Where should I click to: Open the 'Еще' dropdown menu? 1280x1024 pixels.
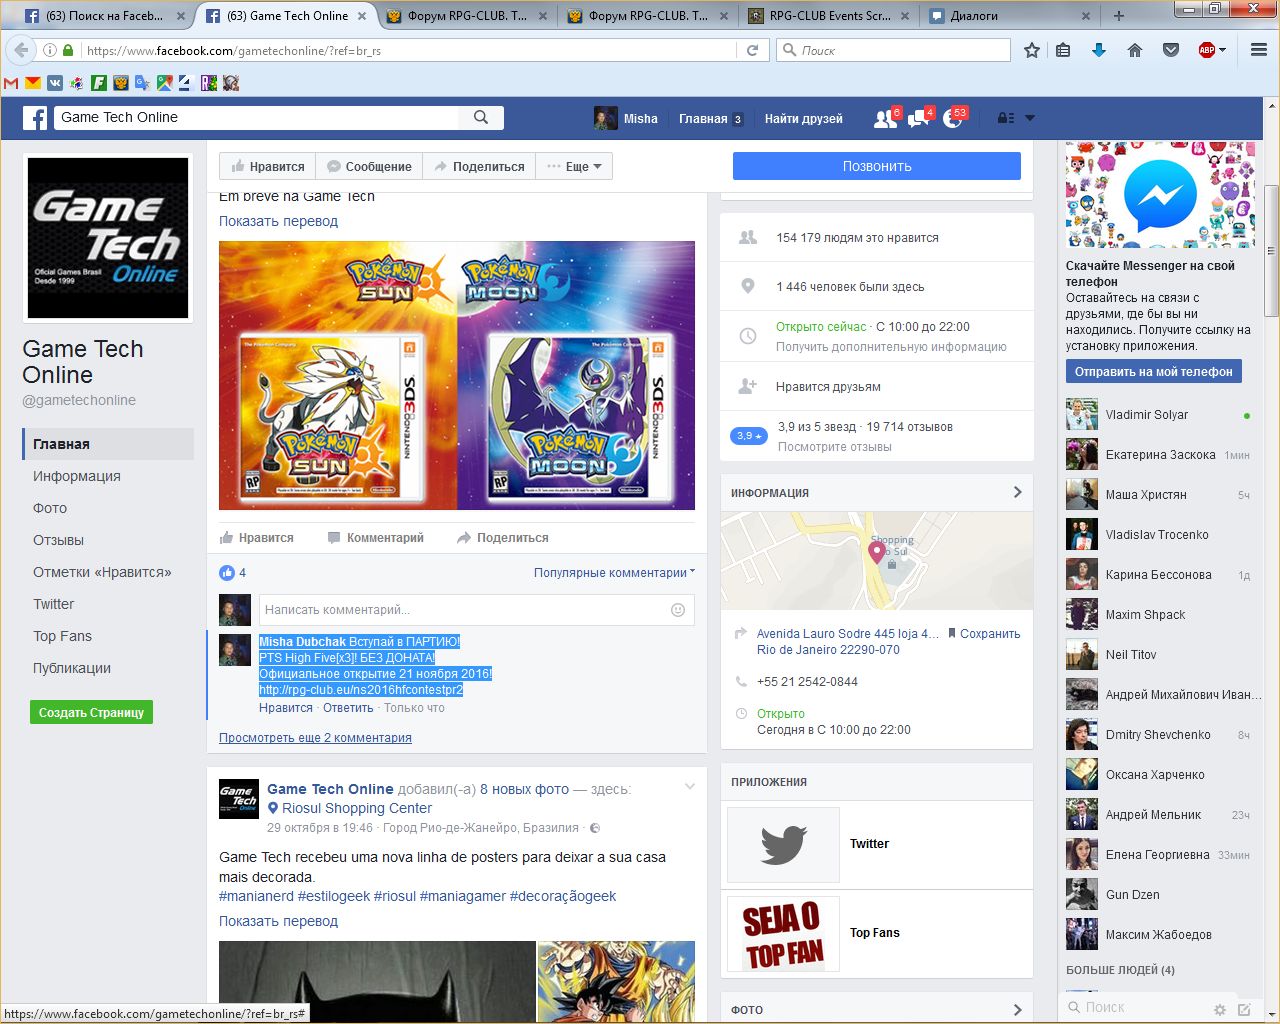[x=575, y=167]
